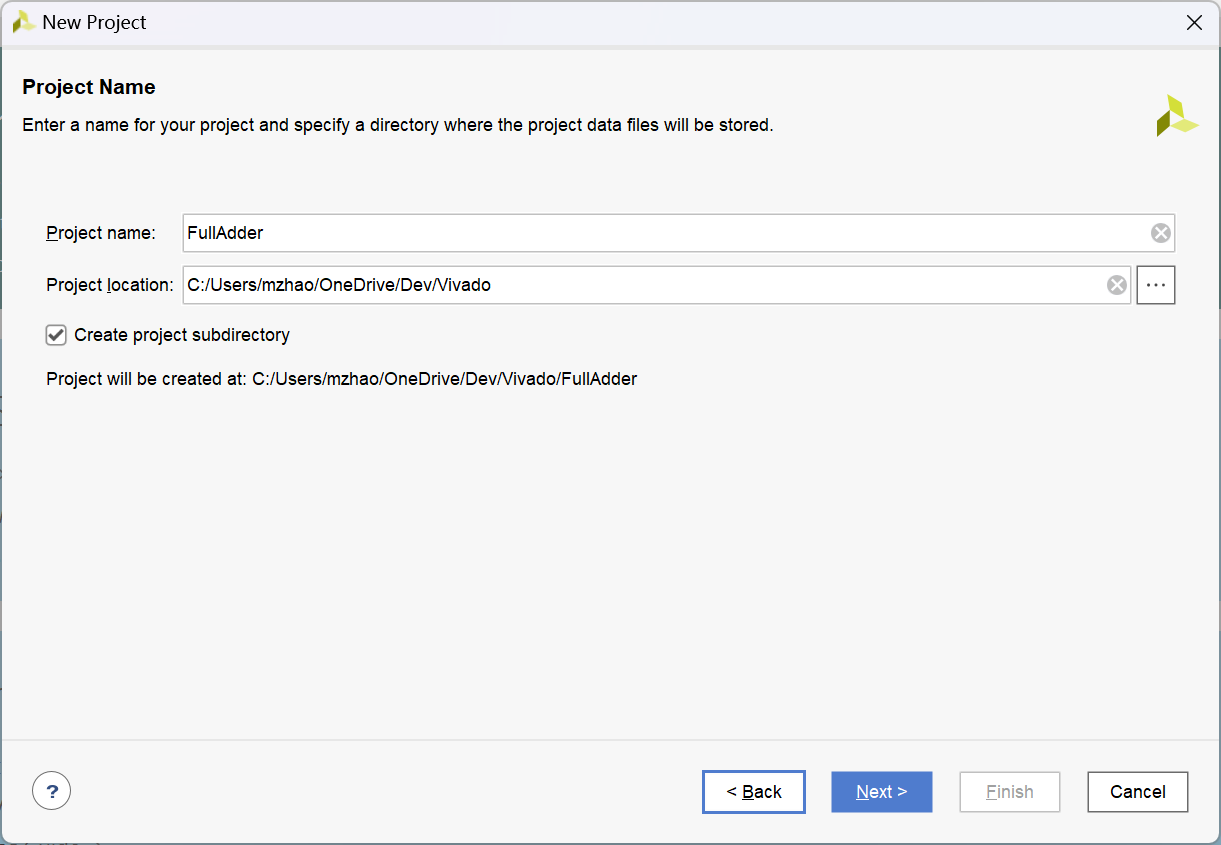Cancel the New Project wizard
1221x845 pixels.
(1137, 792)
